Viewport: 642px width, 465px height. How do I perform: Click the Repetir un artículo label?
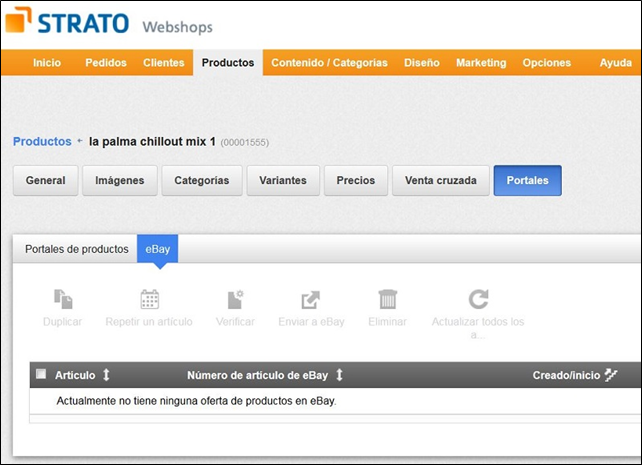point(149,322)
